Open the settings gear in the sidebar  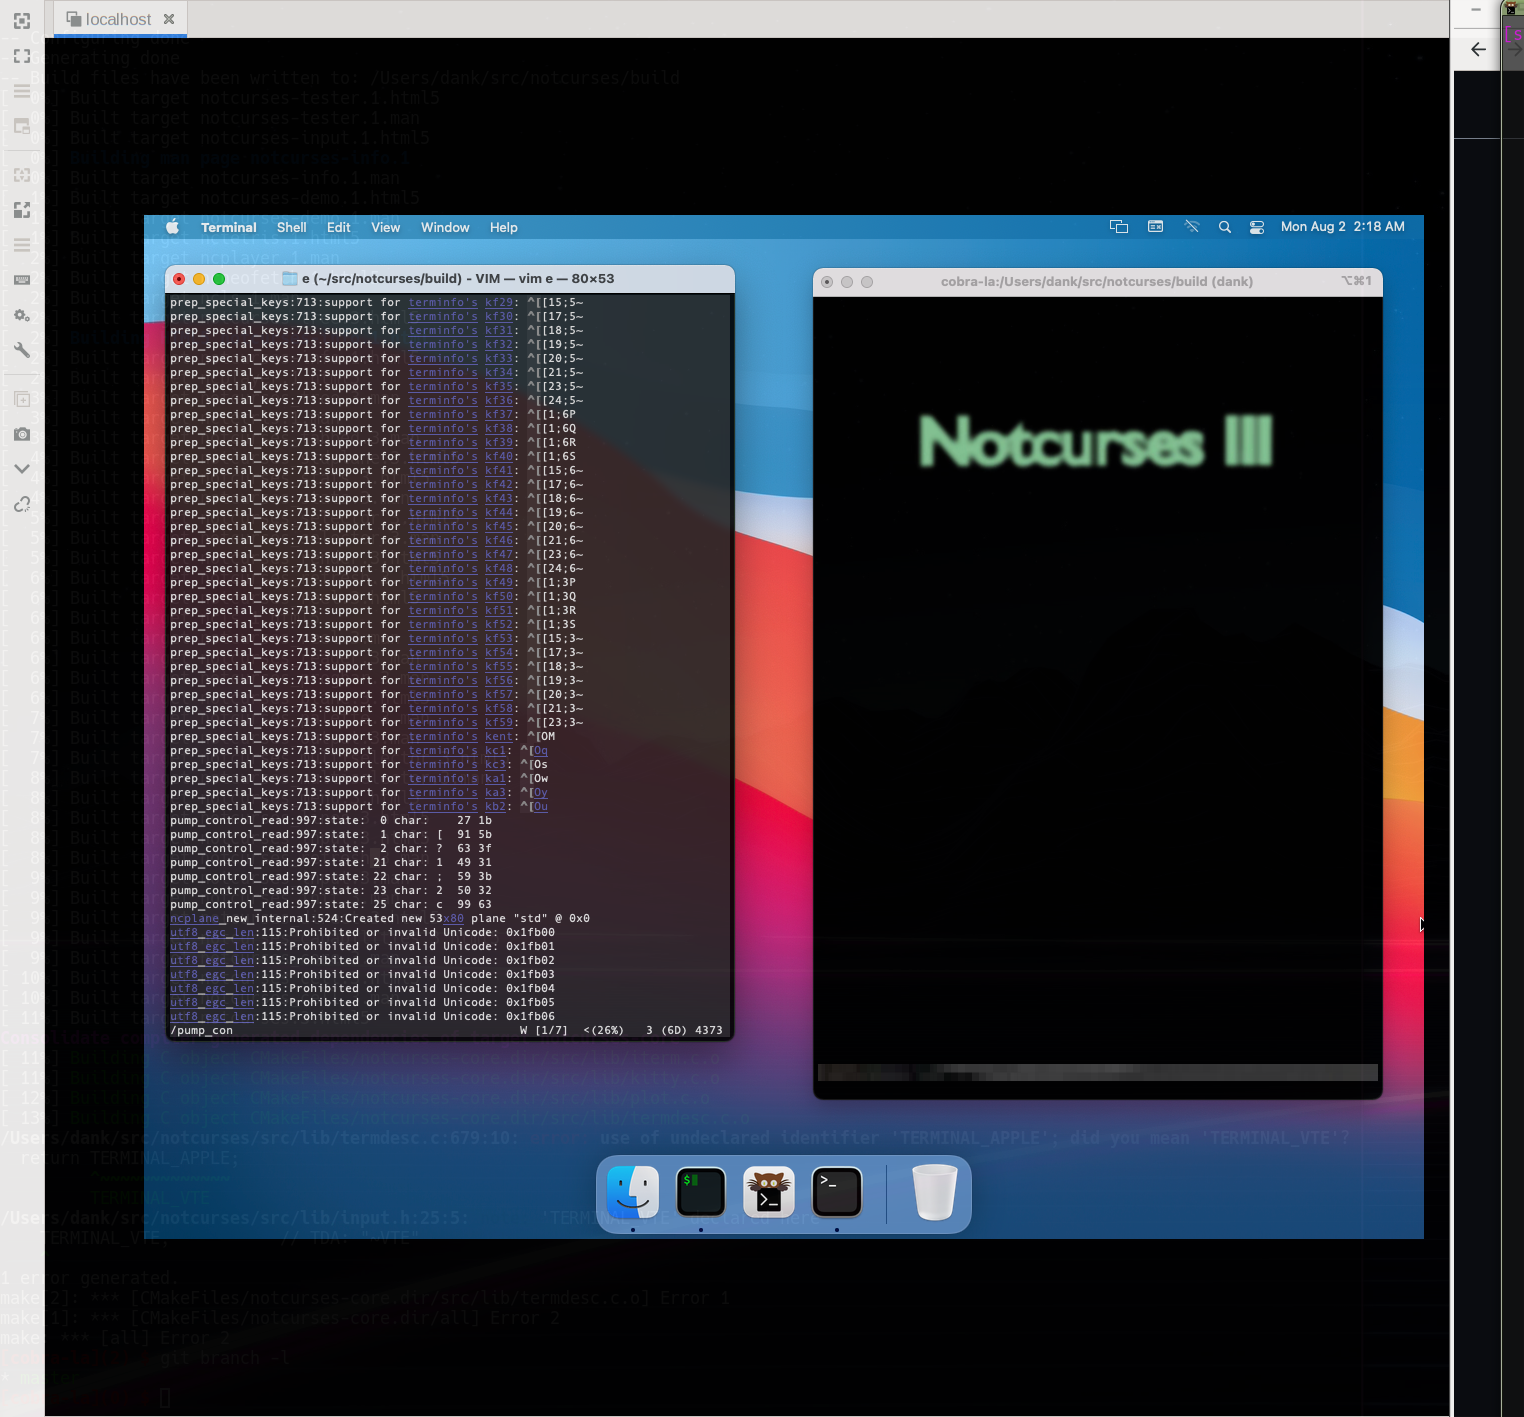[22, 315]
